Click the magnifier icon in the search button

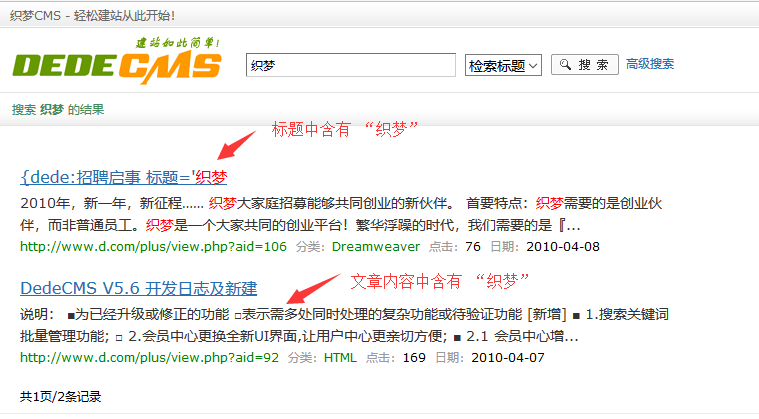pyautogui.click(x=566, y=65)
